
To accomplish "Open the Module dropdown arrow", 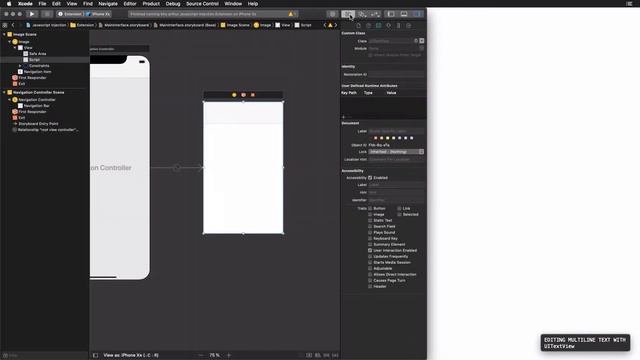I will pos(422,48).
